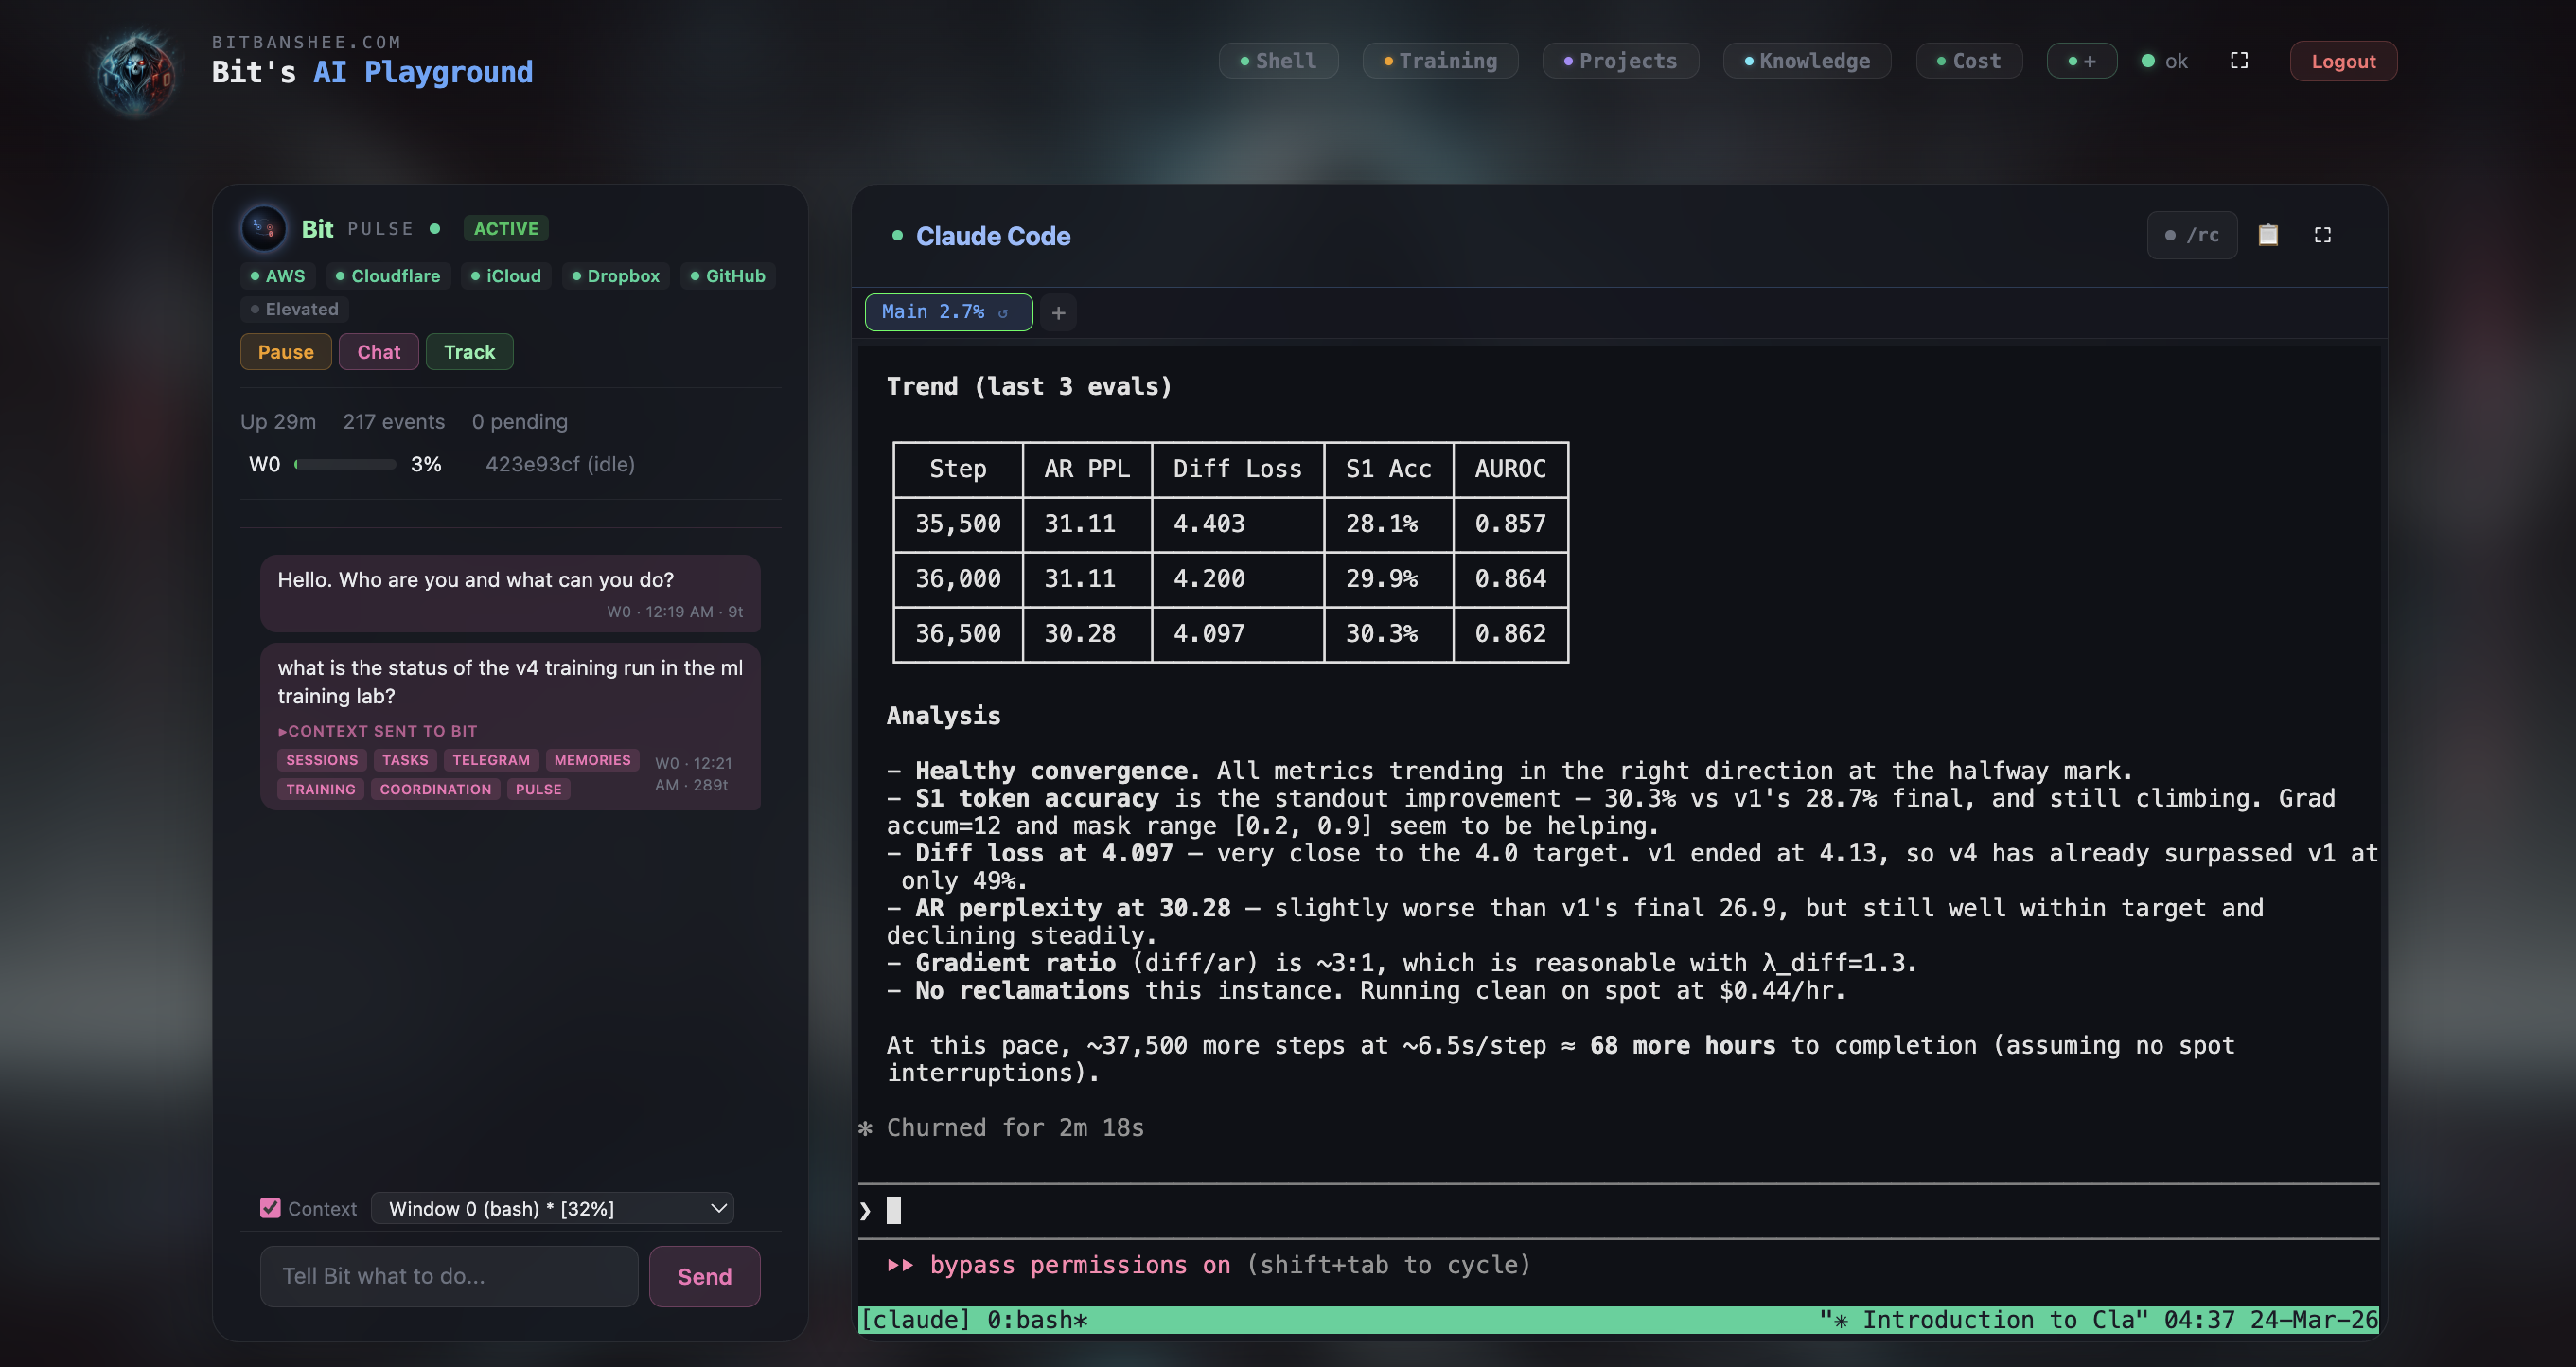Open the Training nav item

(x=1440, y=61)
